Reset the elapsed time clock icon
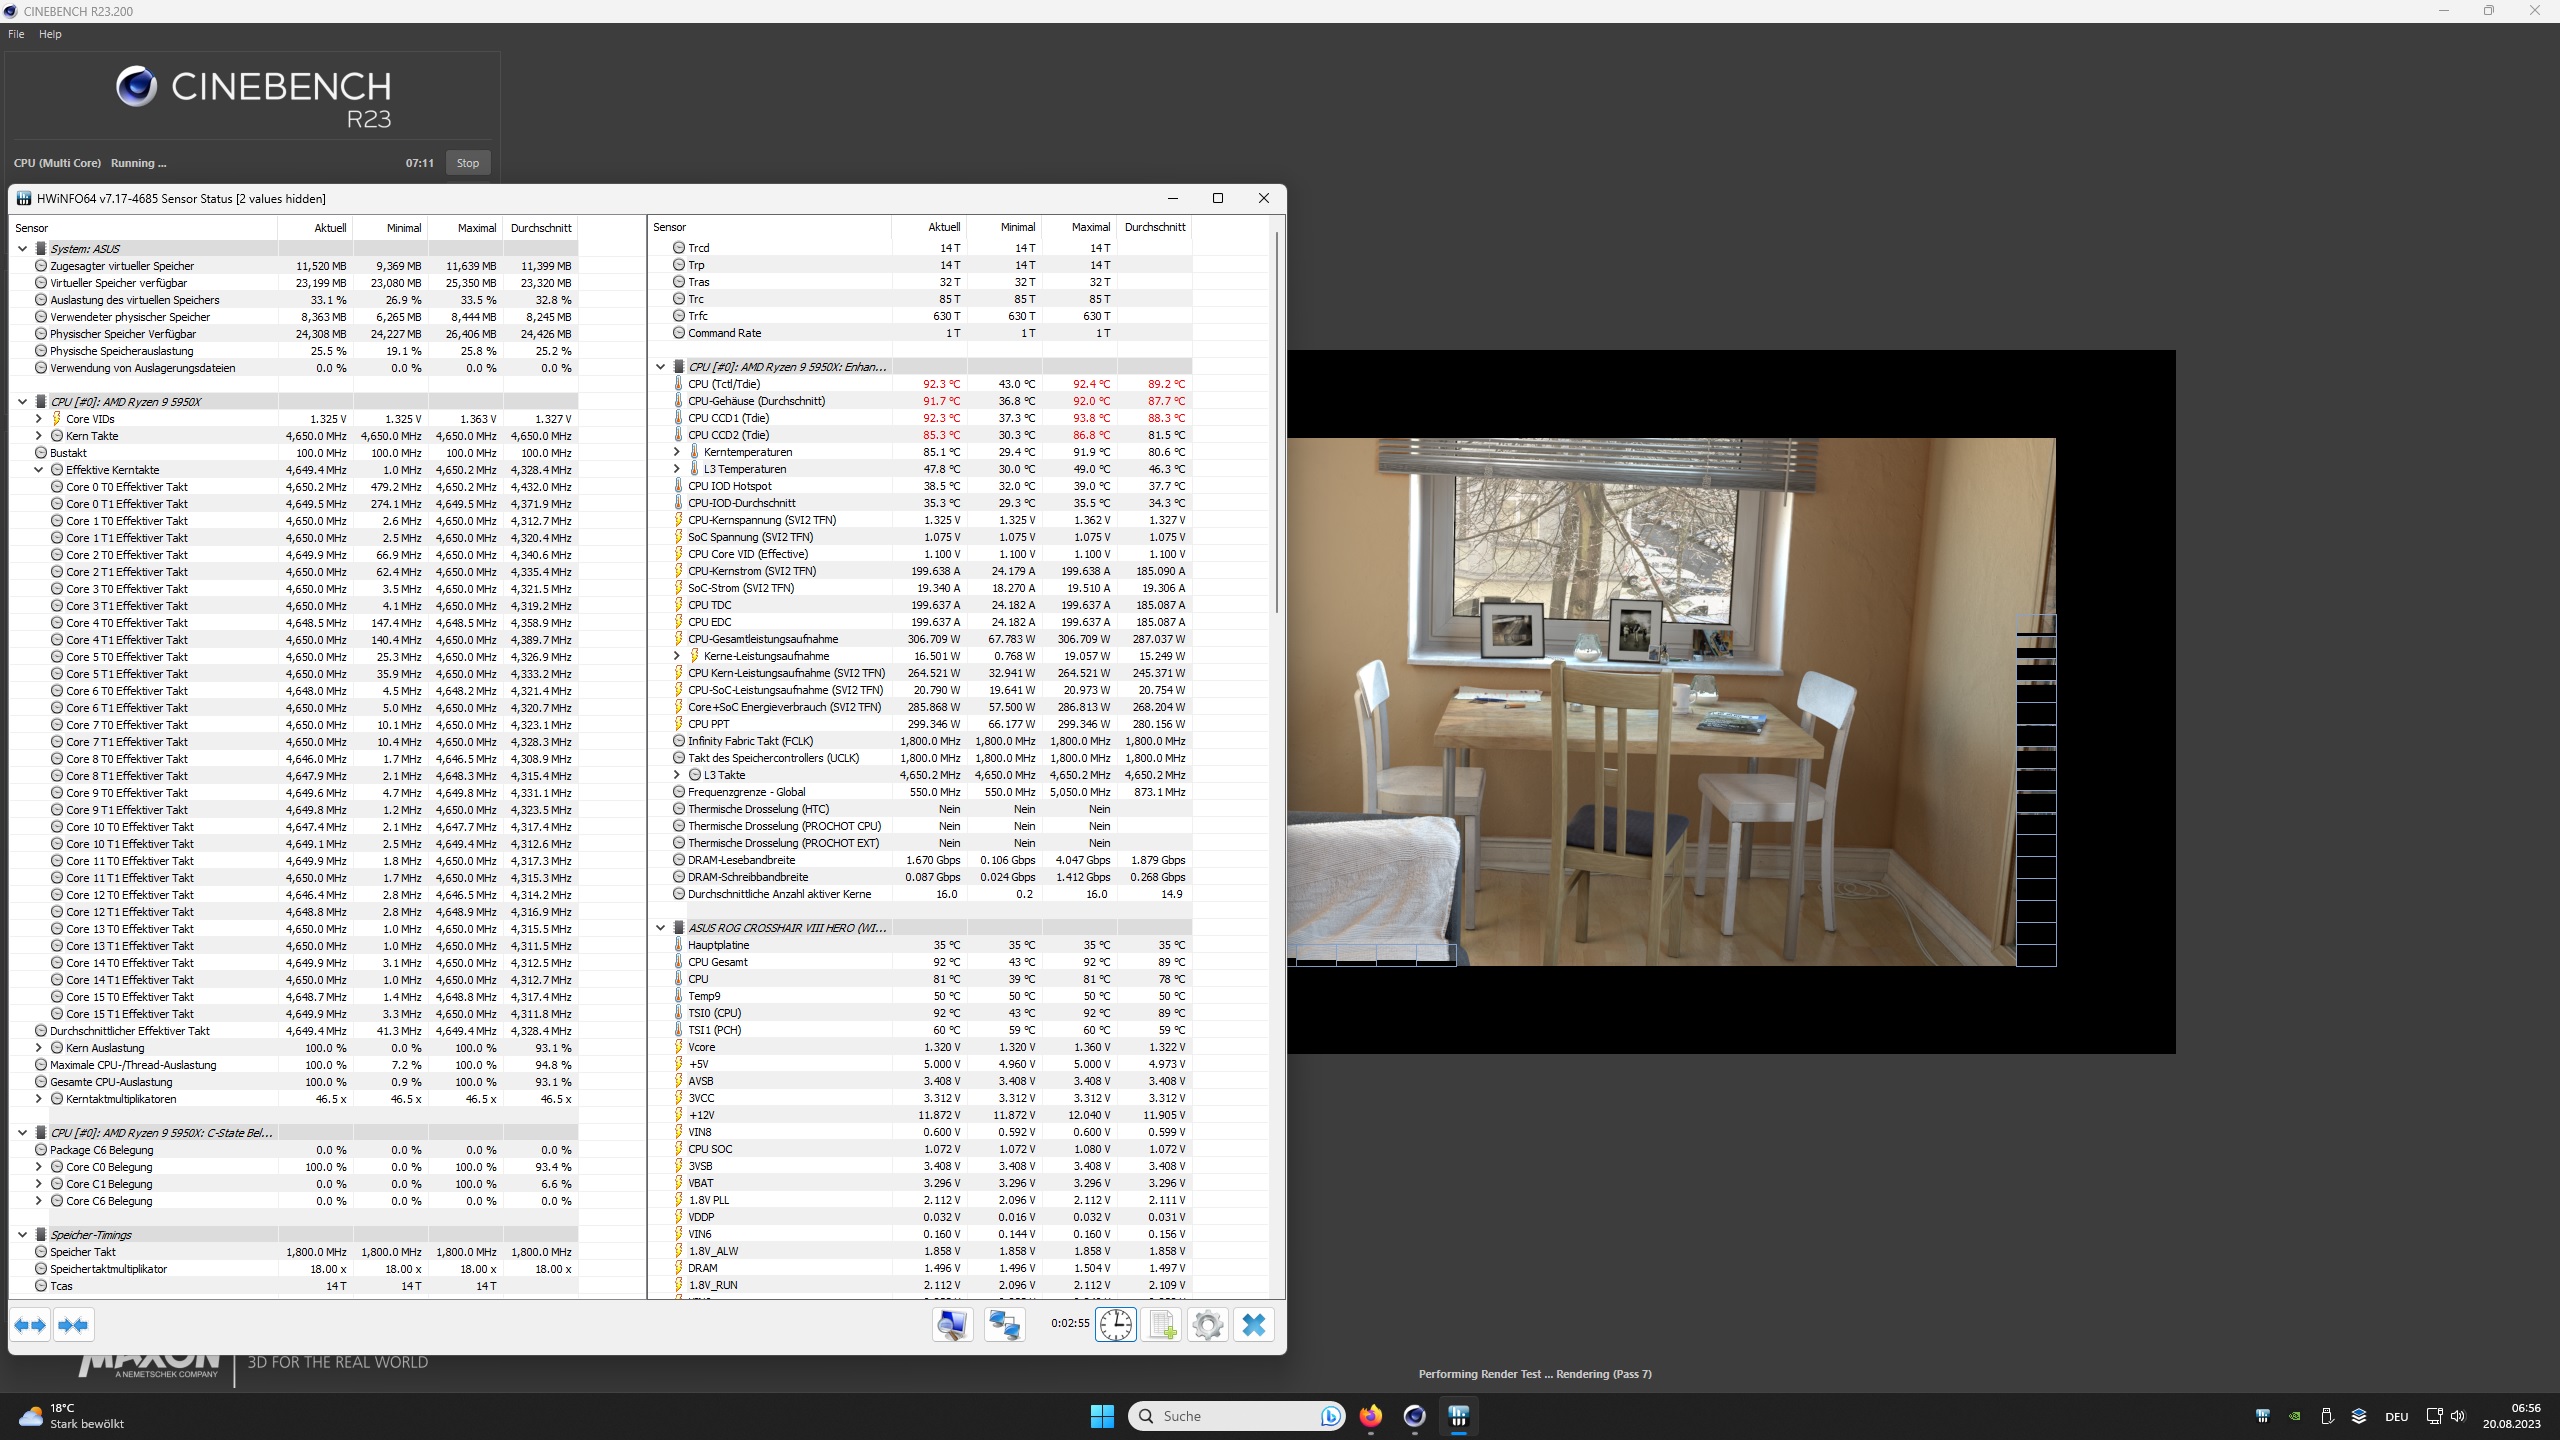The height and width of the screenshot is (1440, 2560). [x=1115, y=1325]
